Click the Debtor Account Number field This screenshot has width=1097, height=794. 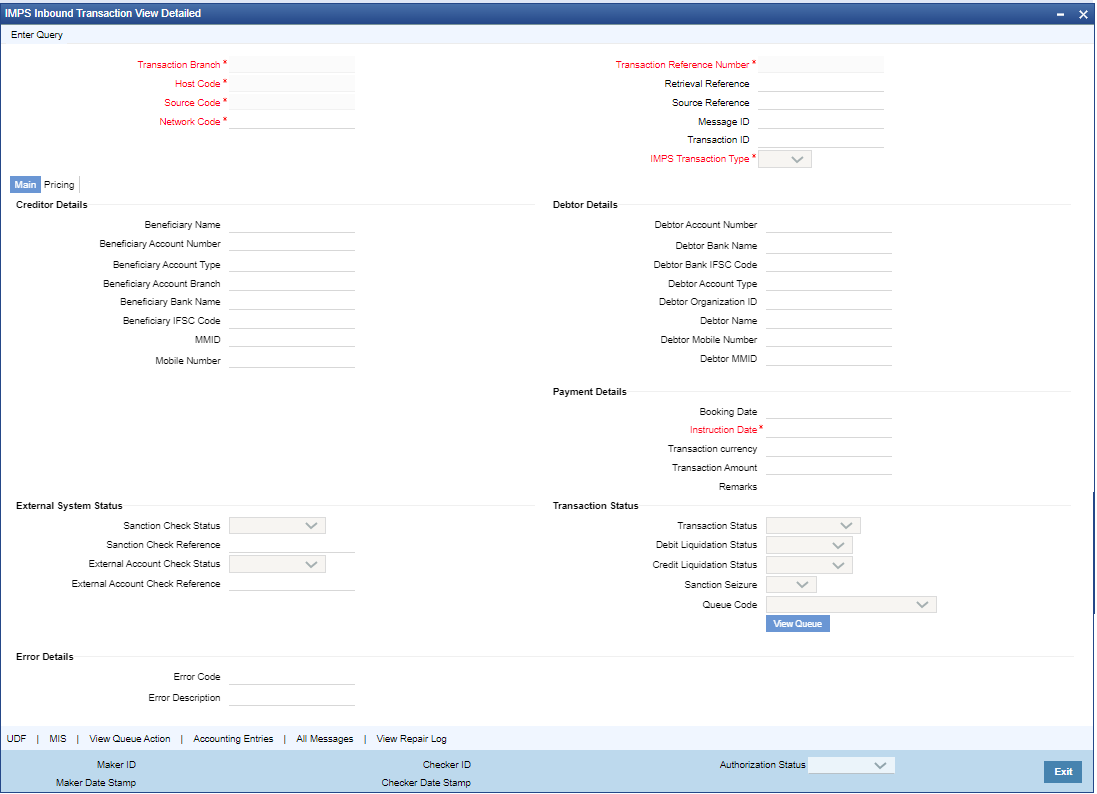click(x=829, y=225)
